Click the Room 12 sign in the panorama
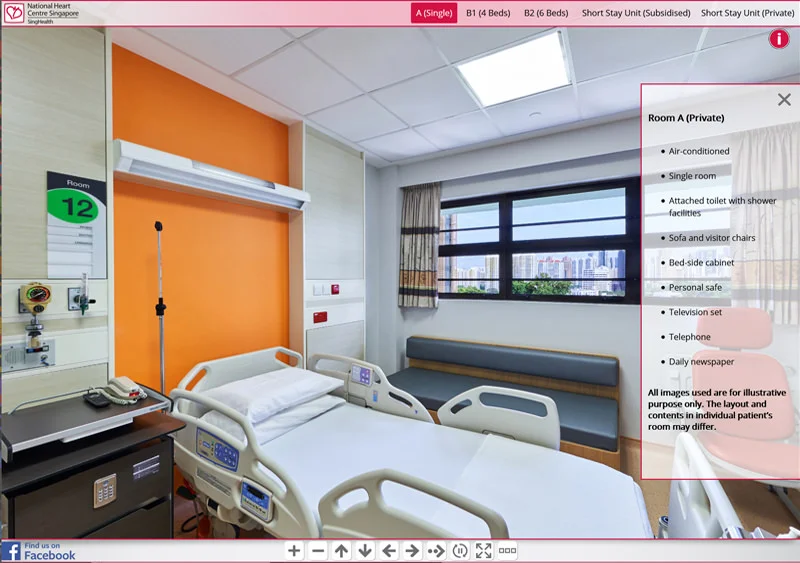 (x=77, y=225)
